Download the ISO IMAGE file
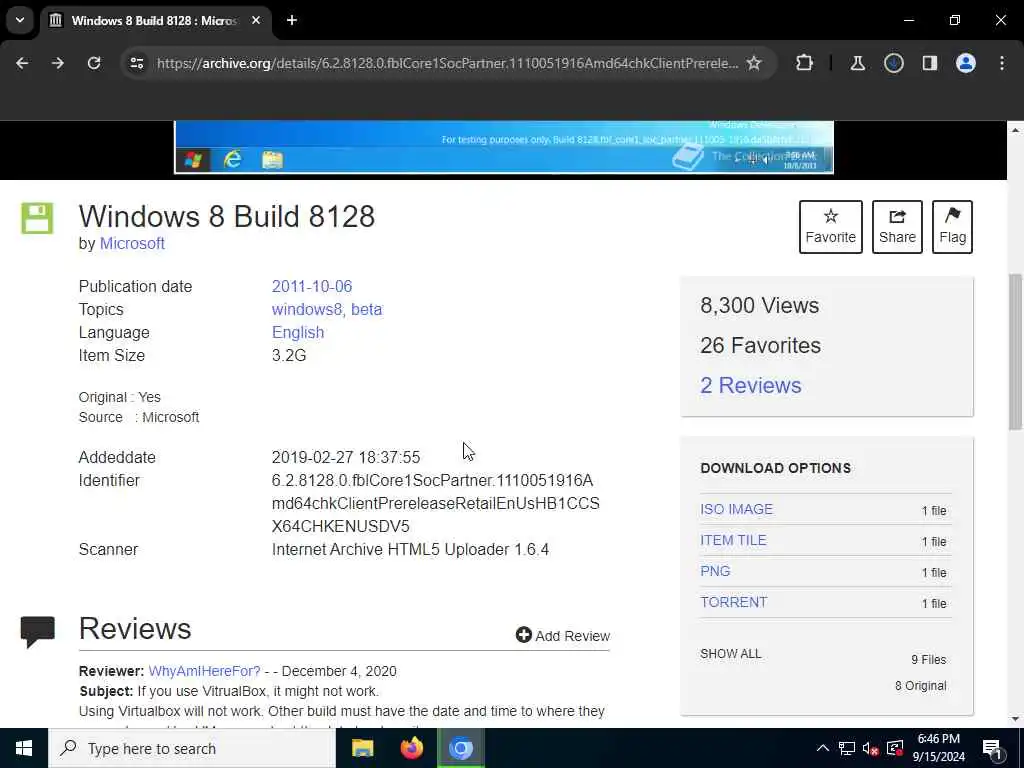Image resolution: width=1024 pixels, height=768 pixels. [x=737, y=509]
